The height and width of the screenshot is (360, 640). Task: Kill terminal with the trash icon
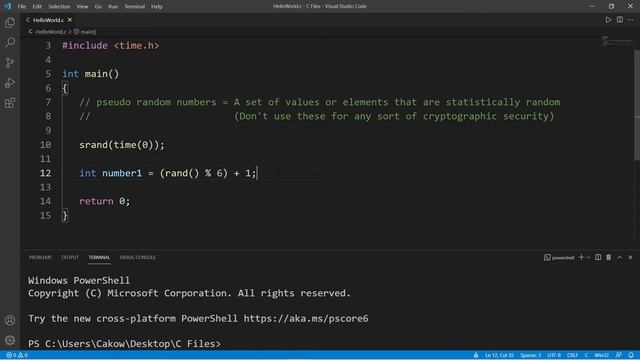(609, 257)
